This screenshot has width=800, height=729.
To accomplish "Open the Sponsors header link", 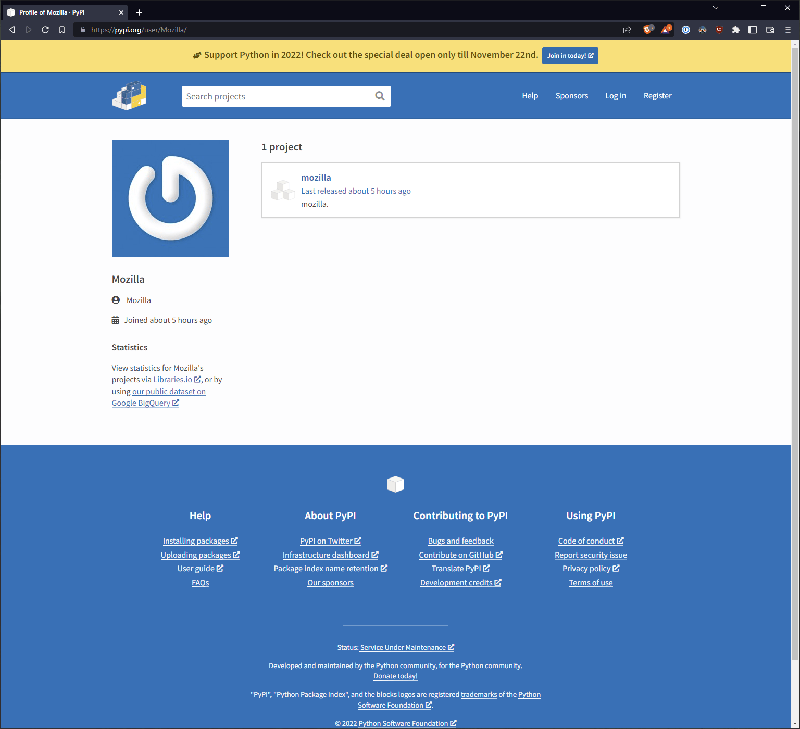I will click(x=571, y=95).
